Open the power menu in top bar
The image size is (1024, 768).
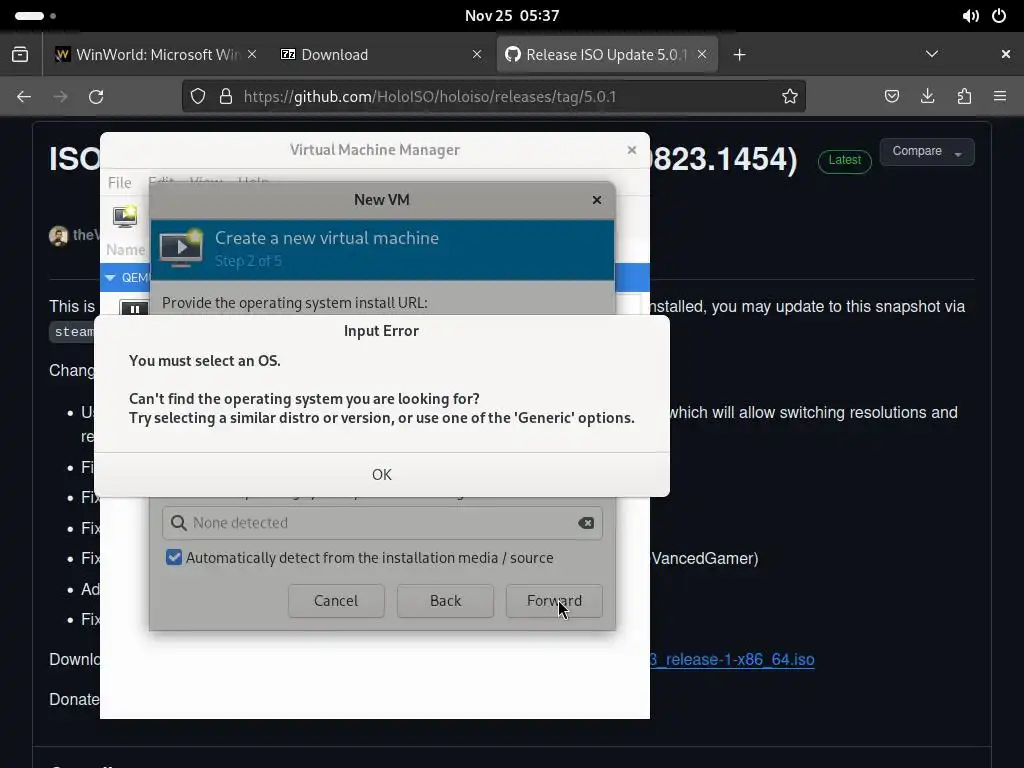[x=999, y=16]
